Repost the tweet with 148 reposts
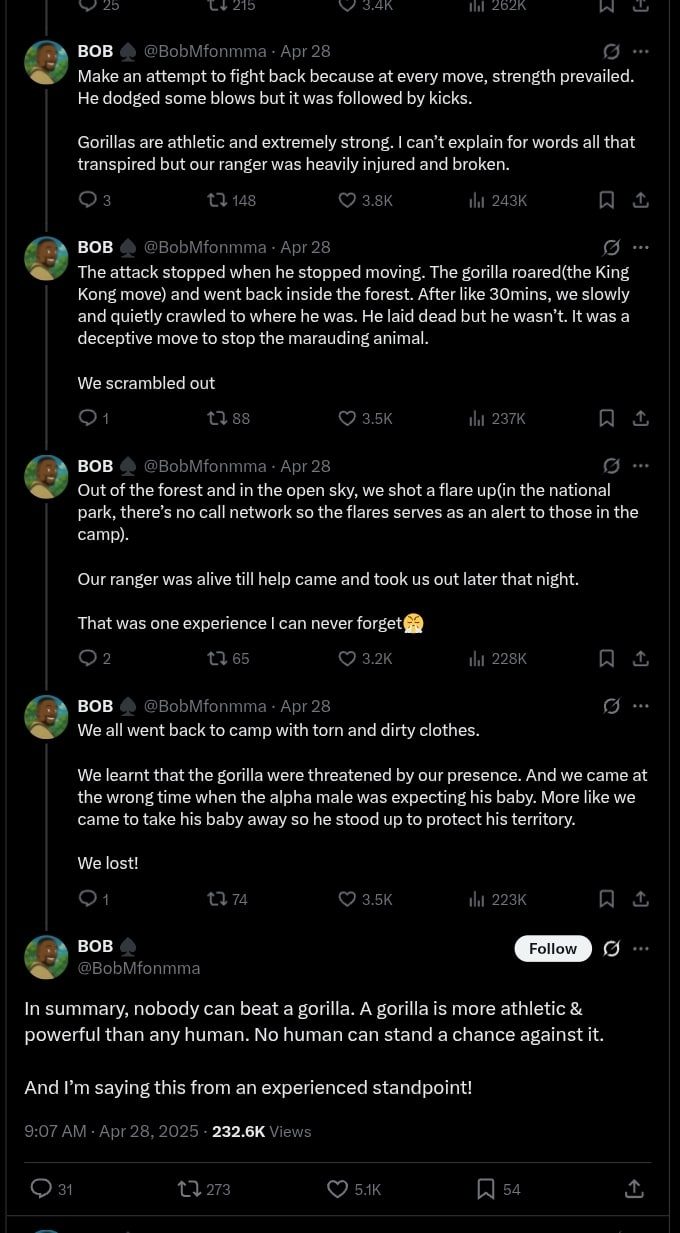Image resolution: width=680 pixels, height=1233 pixels. 216,200
